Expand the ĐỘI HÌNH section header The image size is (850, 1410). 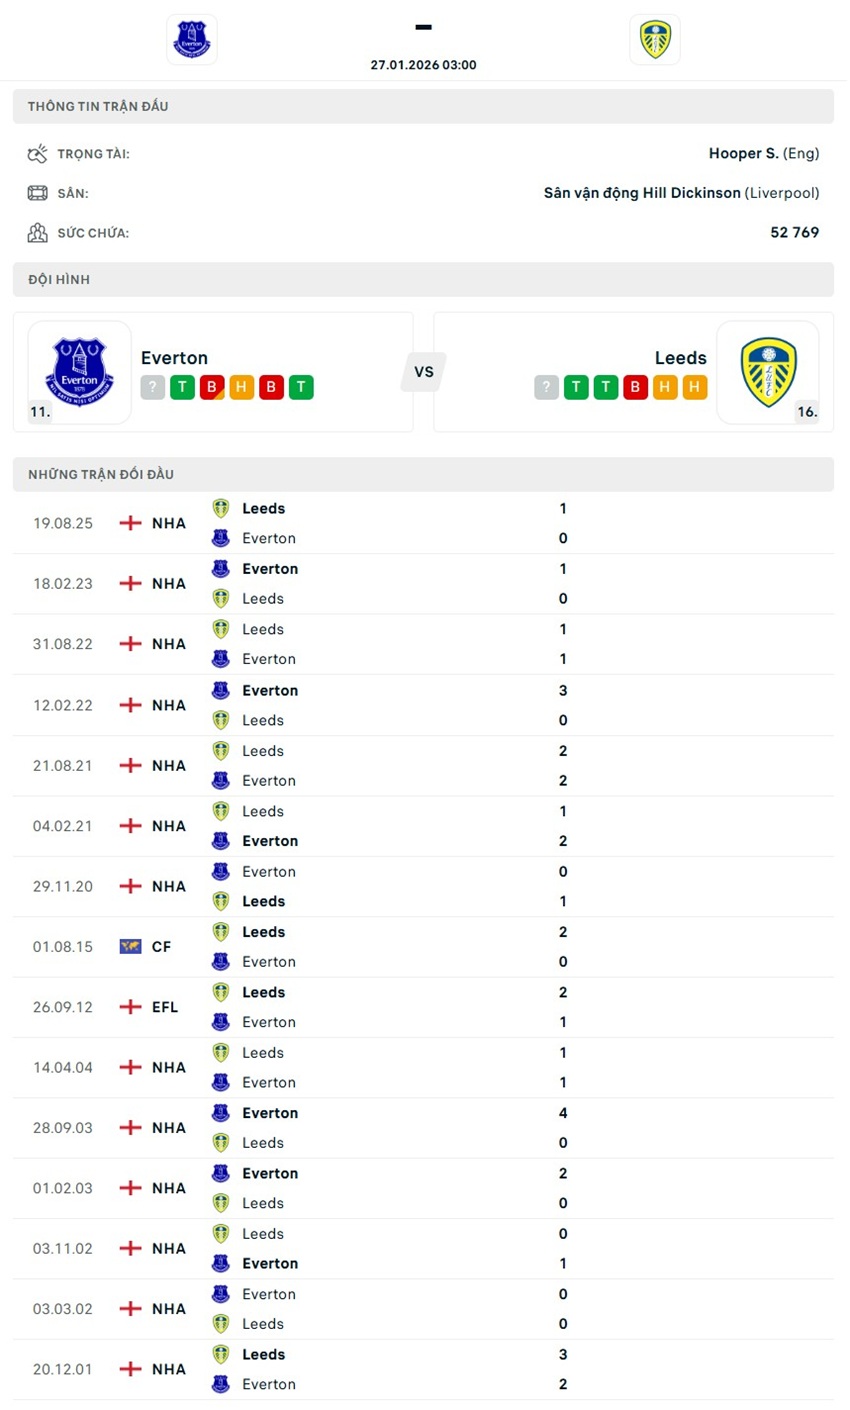pyautogui.click(x=424, y=279)
